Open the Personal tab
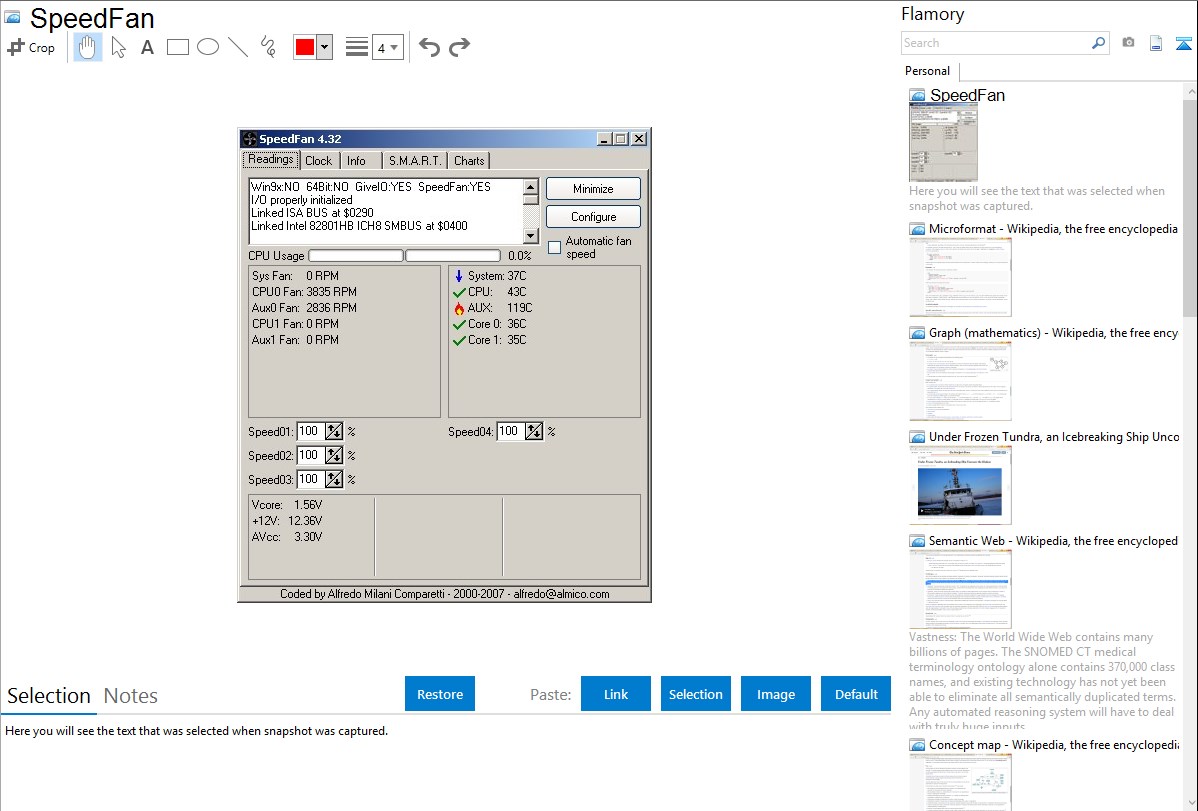This screenshot has height=811, width=1198. pyautogui.click(x=928, y=71)
